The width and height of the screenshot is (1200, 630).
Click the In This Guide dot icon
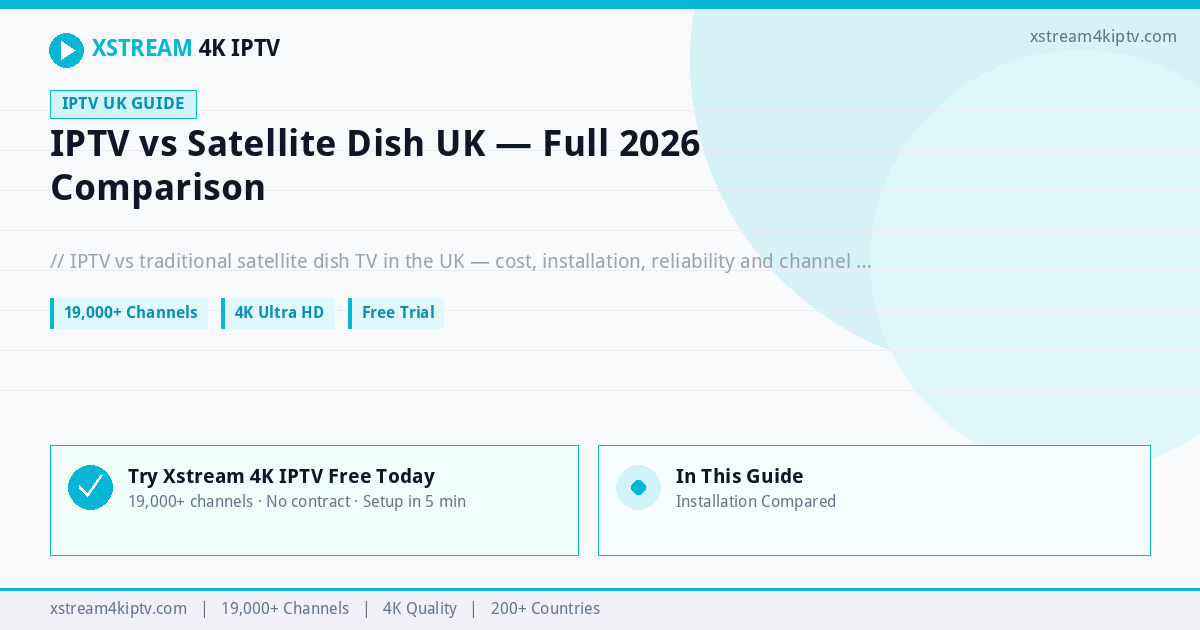tap(638, 487)
